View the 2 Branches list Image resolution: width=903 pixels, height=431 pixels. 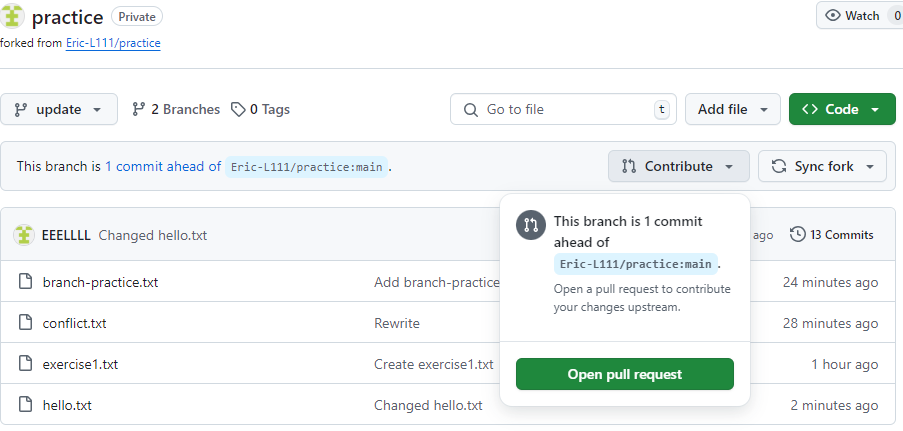pyautogui.click(x=176, y=109)
